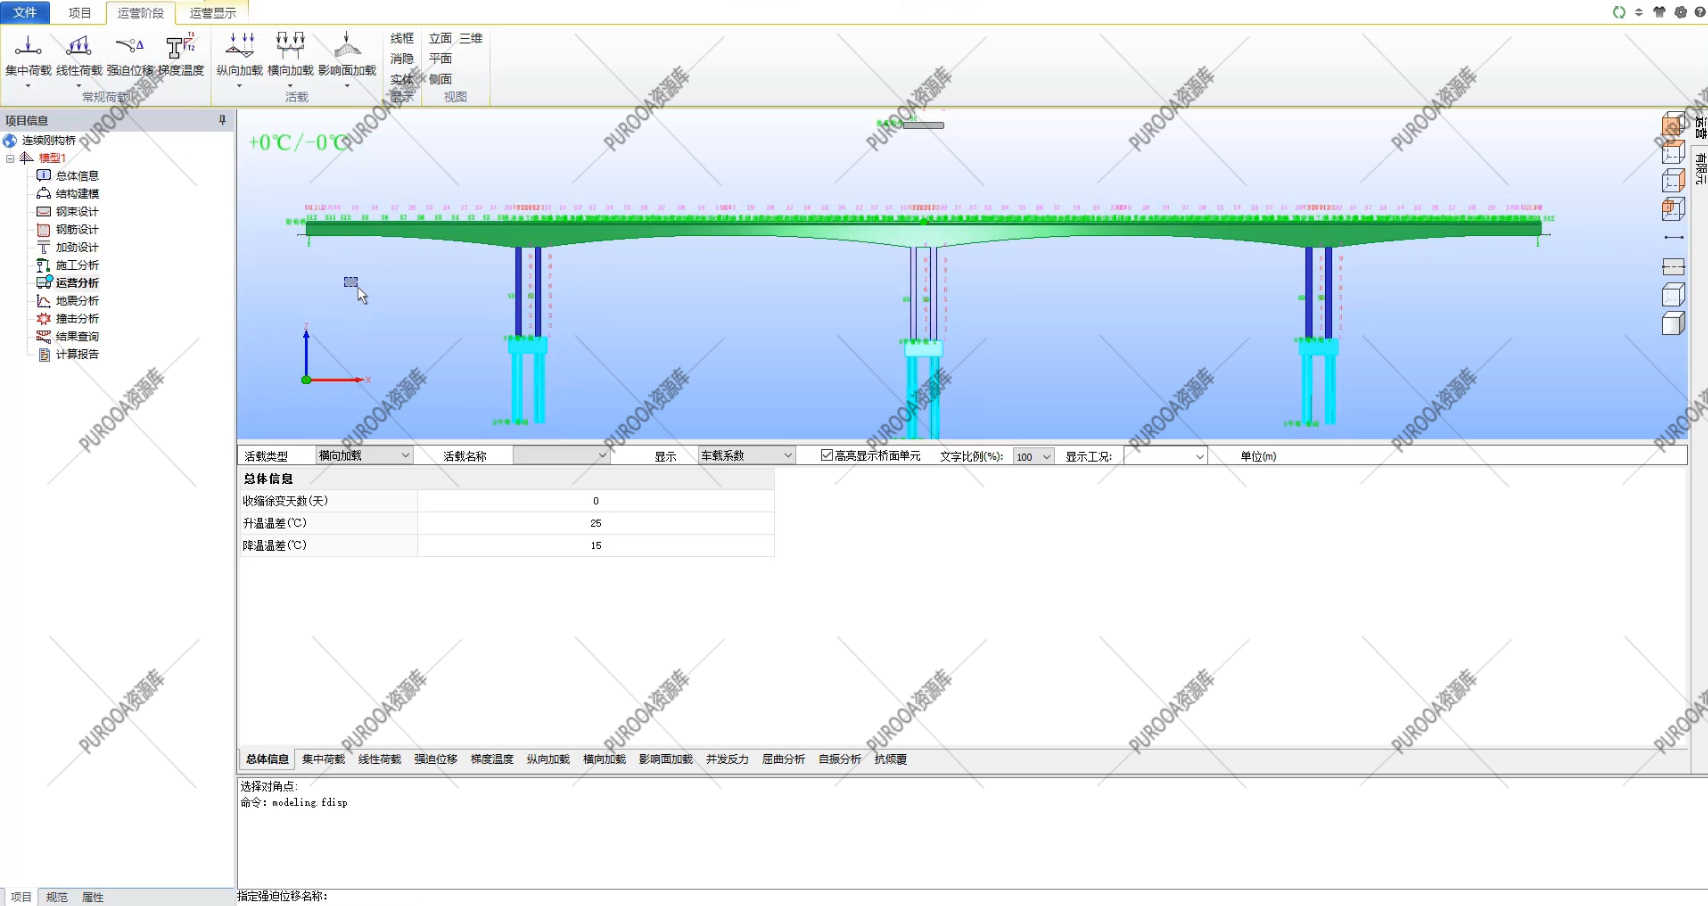Select the 线性荷载 linear load tool
Screen dimensions: 1708x906
[79, 55]
